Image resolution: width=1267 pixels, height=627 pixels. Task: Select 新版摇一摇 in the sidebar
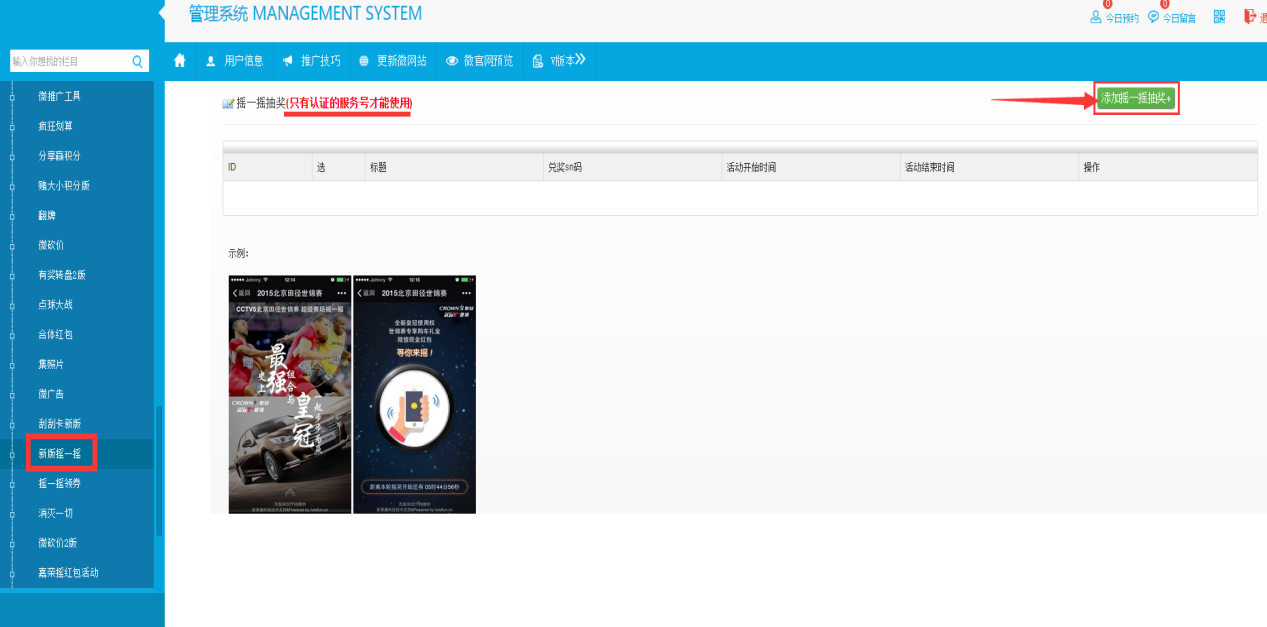60,453
